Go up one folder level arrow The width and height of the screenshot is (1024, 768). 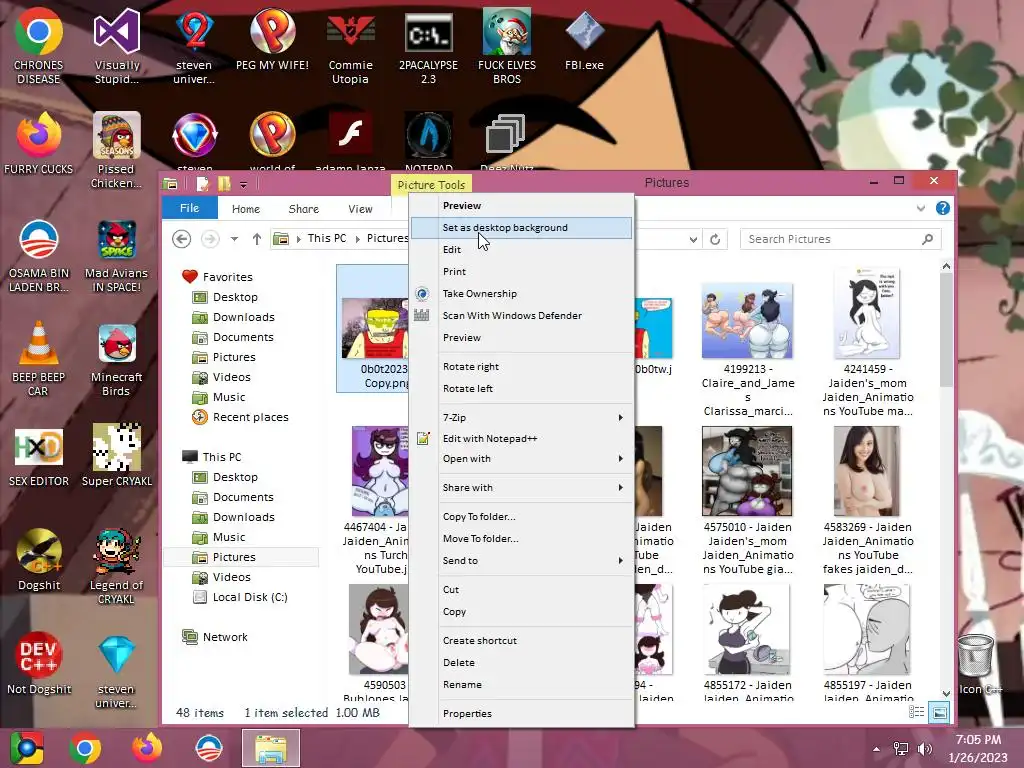[x=257, y=239]
